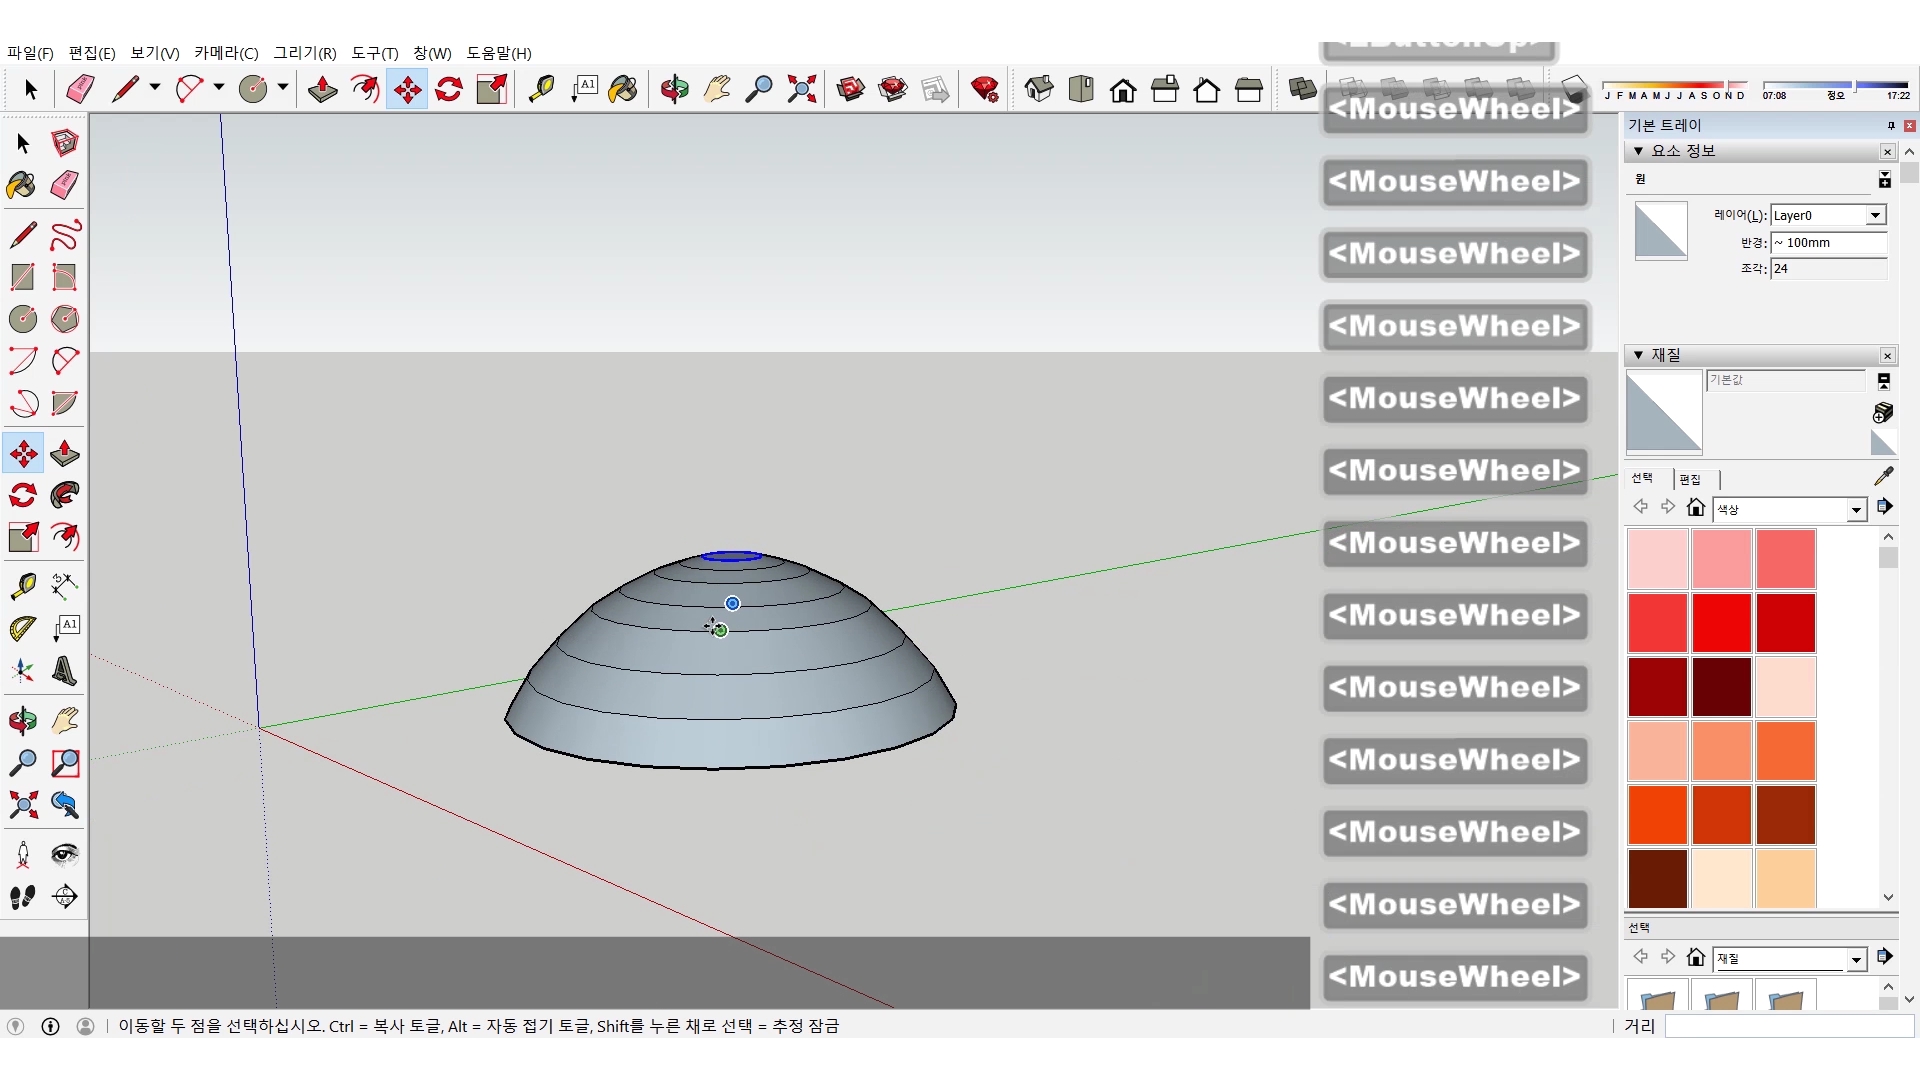Pick the eyedropper sample paint icon
This screenshot has height=1080, width=1920.
[1883, 477]
